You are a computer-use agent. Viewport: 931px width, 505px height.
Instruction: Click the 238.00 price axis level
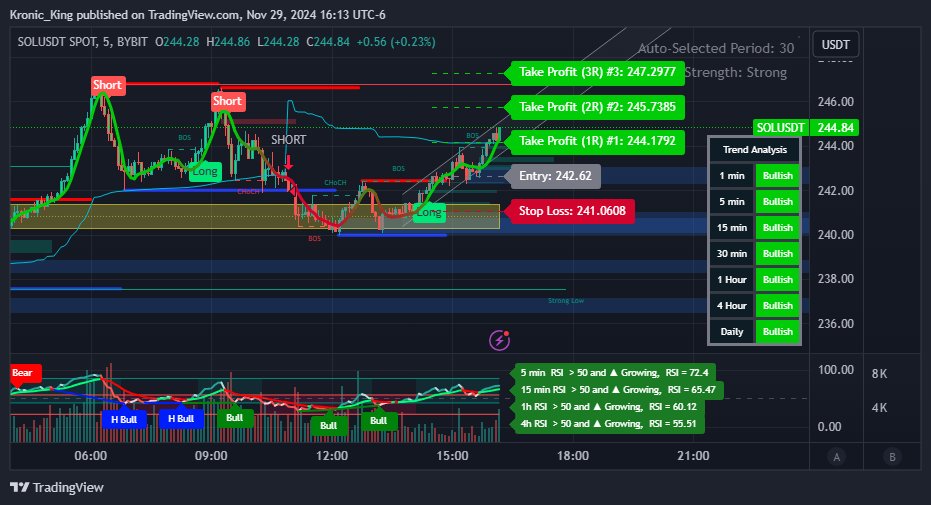(x=835, y=279)
